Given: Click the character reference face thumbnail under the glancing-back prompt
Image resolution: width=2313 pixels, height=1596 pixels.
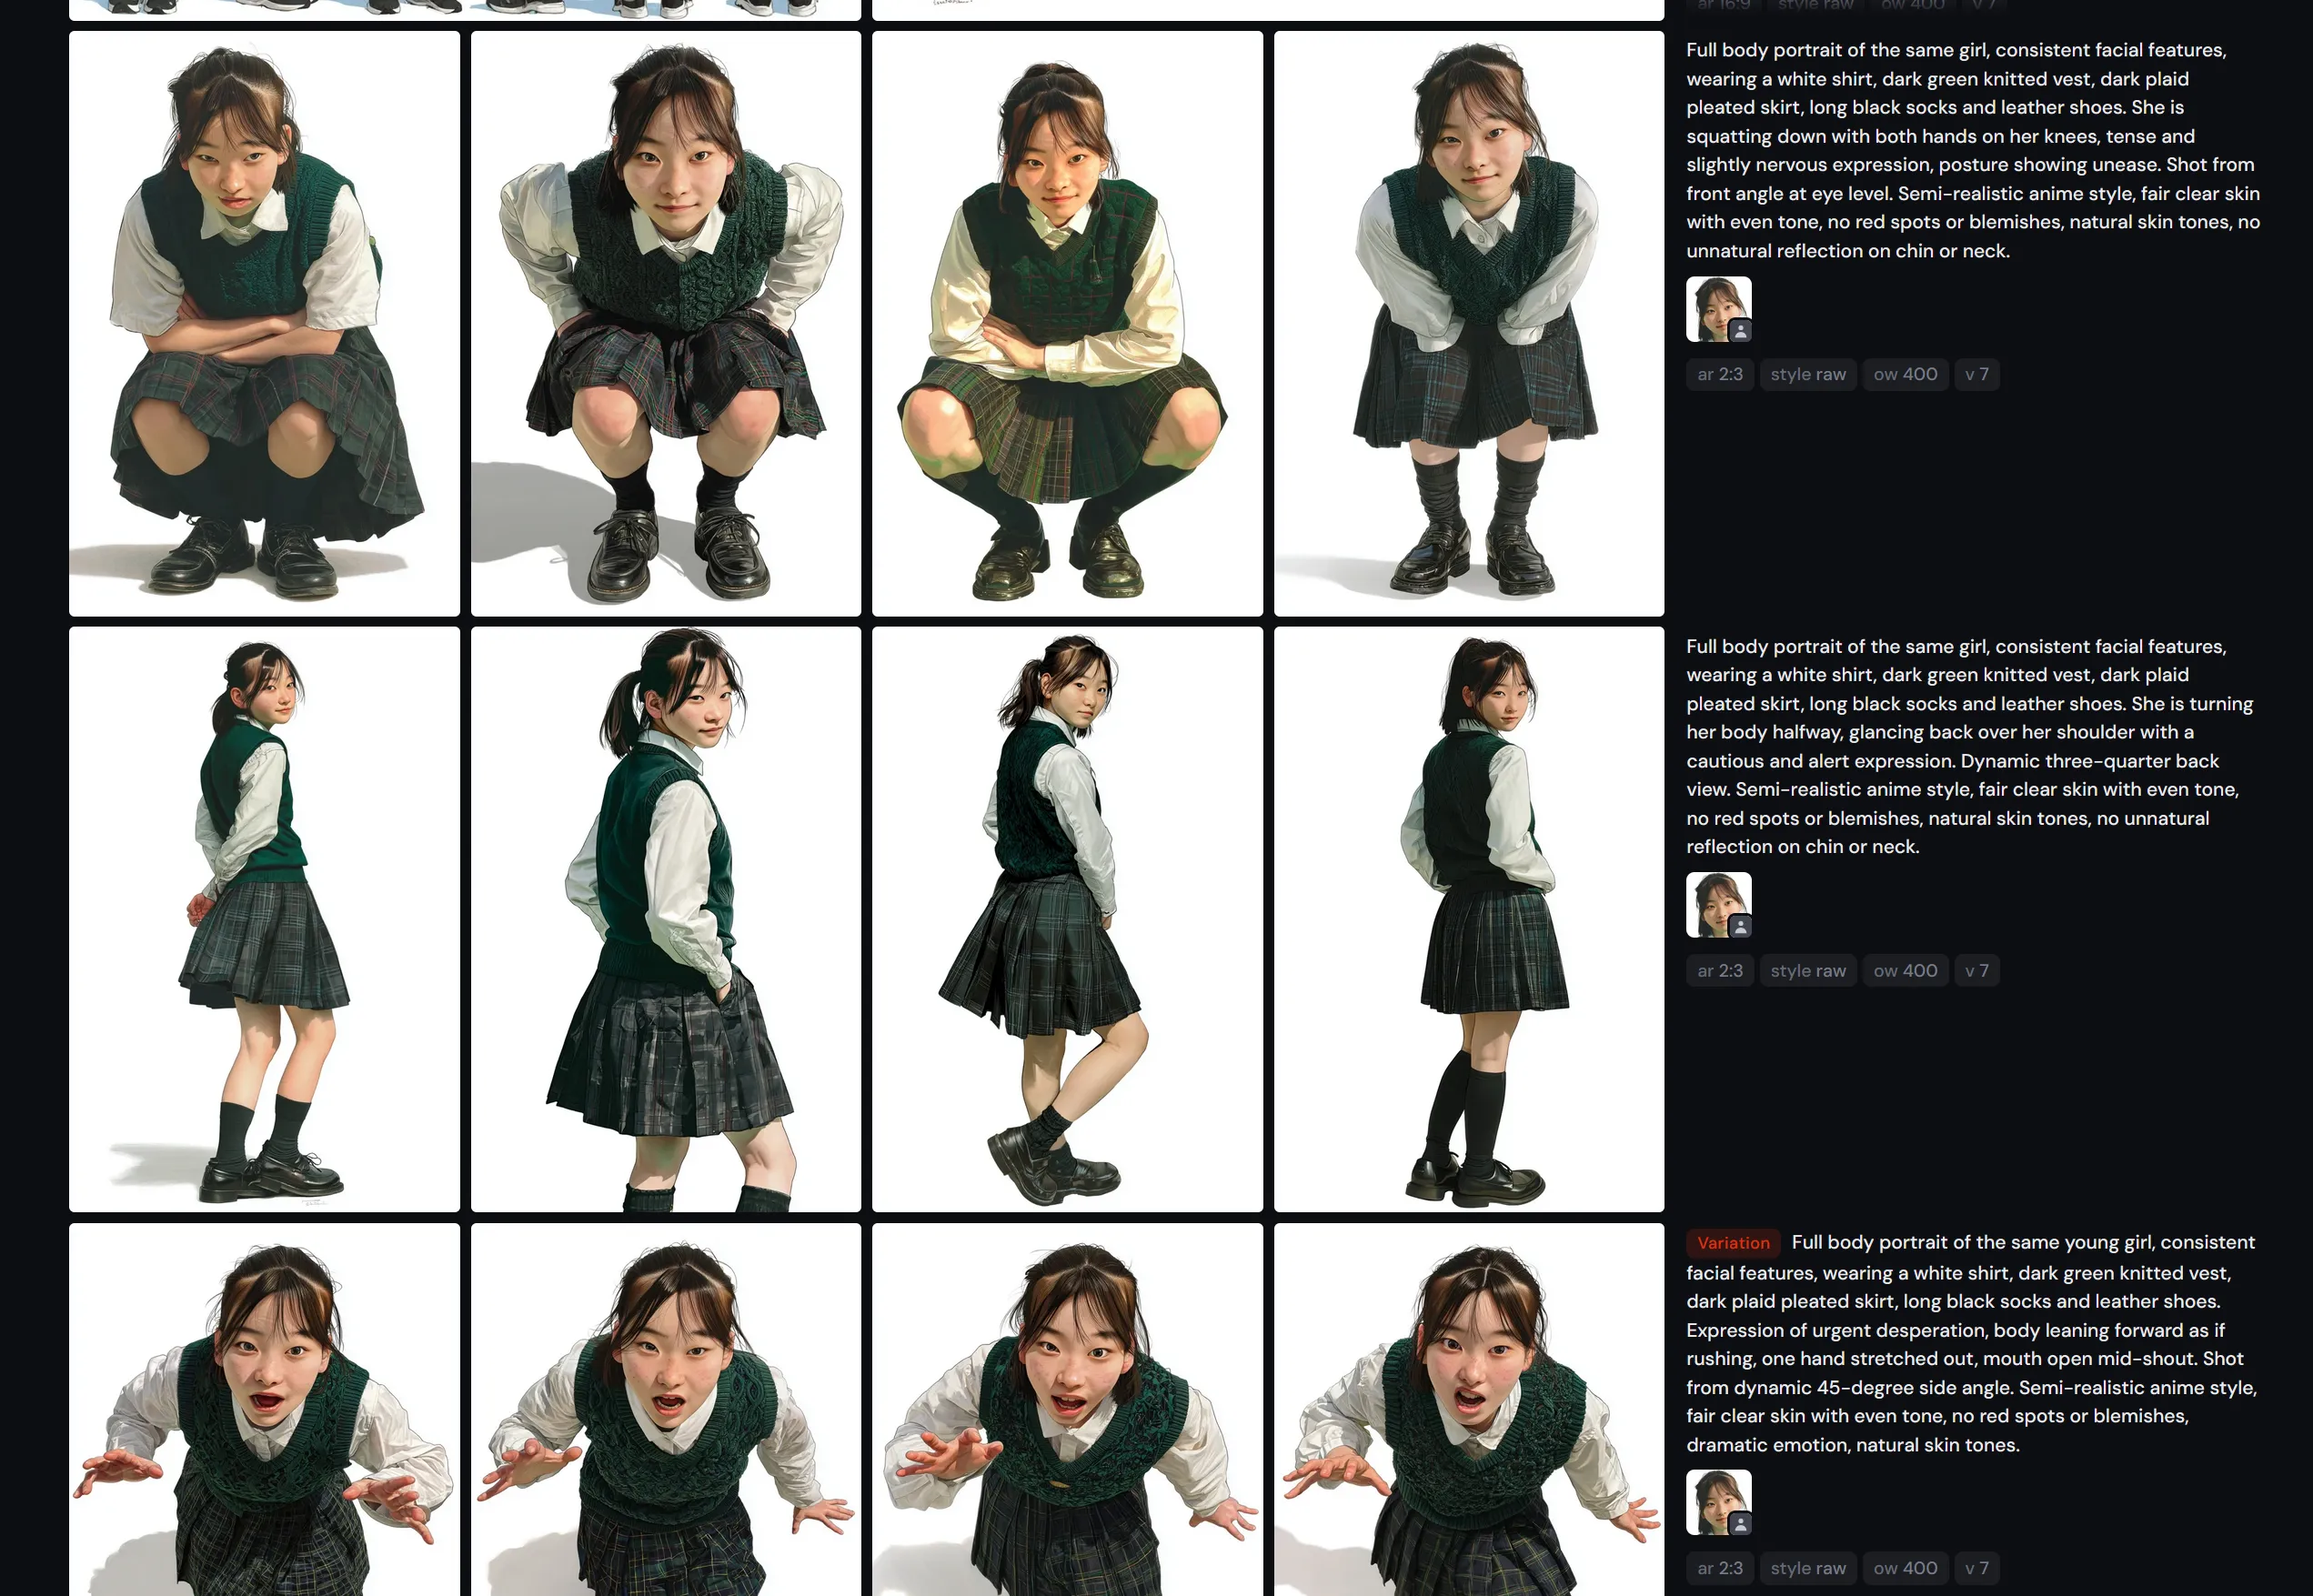Looking at the screenshot, I should [1718, 905].
